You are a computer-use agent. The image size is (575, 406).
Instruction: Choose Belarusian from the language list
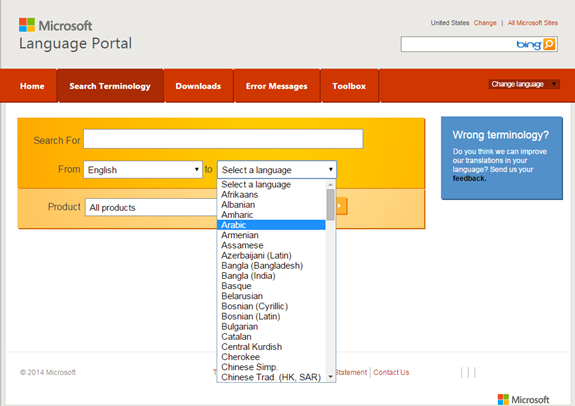tap(271, 296)
